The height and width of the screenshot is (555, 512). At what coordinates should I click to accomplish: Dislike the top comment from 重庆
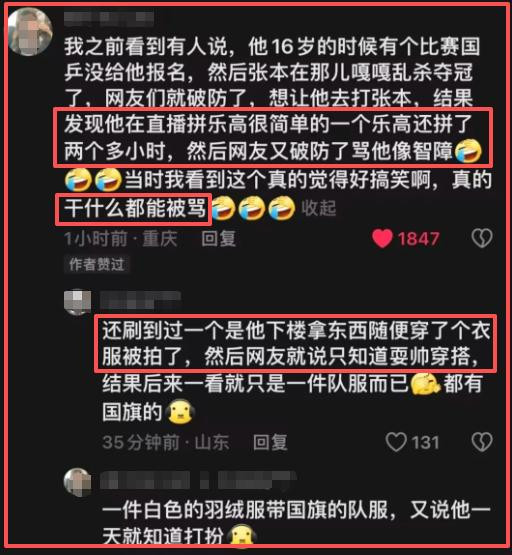pos(482,238)
